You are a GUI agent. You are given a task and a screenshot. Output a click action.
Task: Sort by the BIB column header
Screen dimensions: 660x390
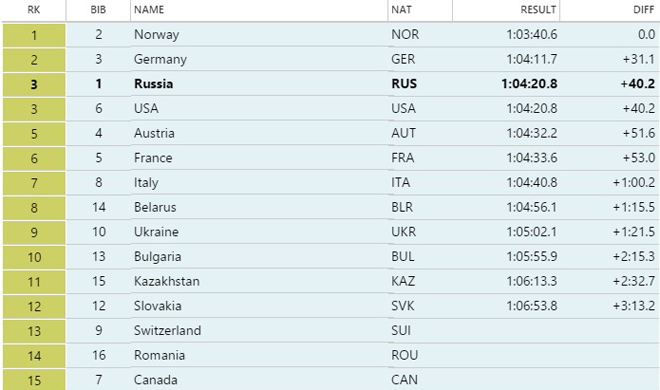(98, 10)
